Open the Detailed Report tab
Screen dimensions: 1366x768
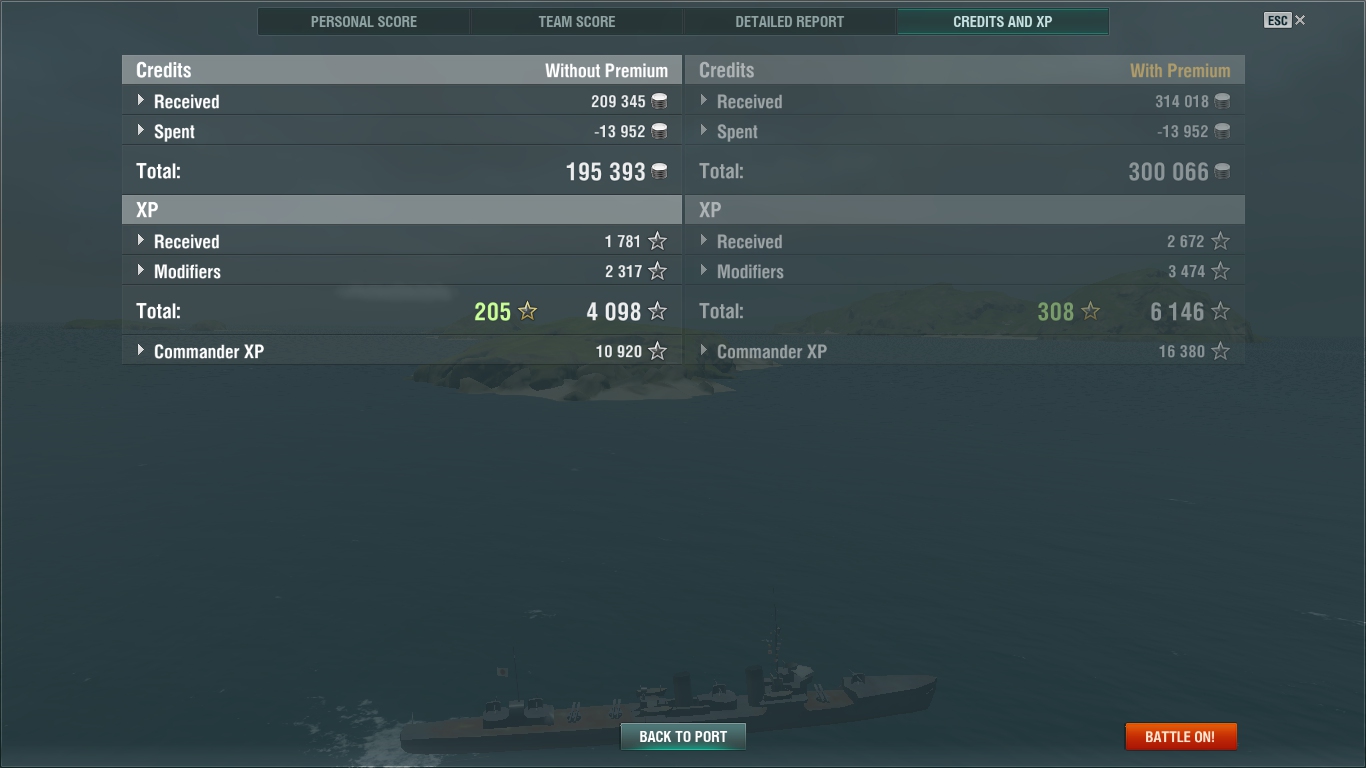pos(790,21)
